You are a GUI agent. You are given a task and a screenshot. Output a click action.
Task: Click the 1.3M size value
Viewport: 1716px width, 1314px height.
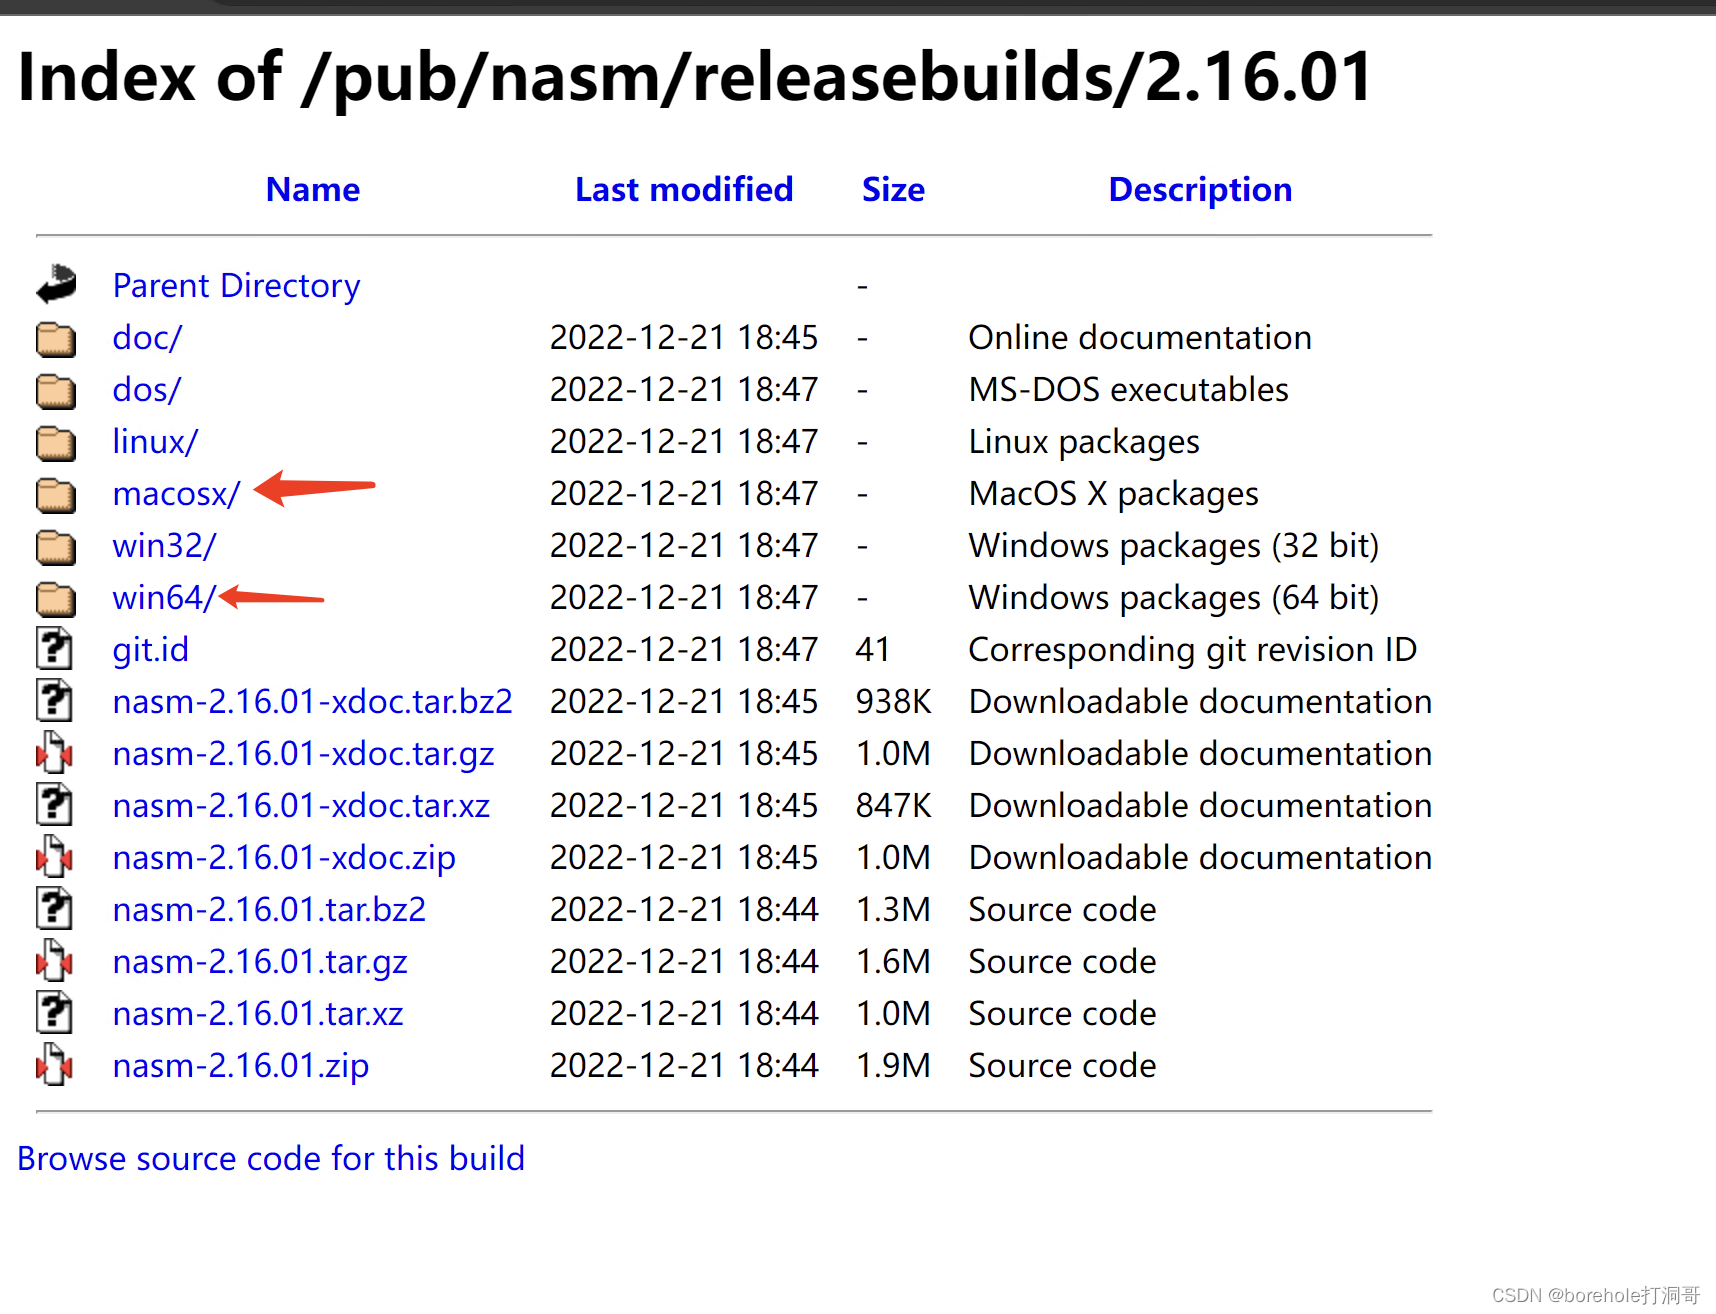[893, 910]
